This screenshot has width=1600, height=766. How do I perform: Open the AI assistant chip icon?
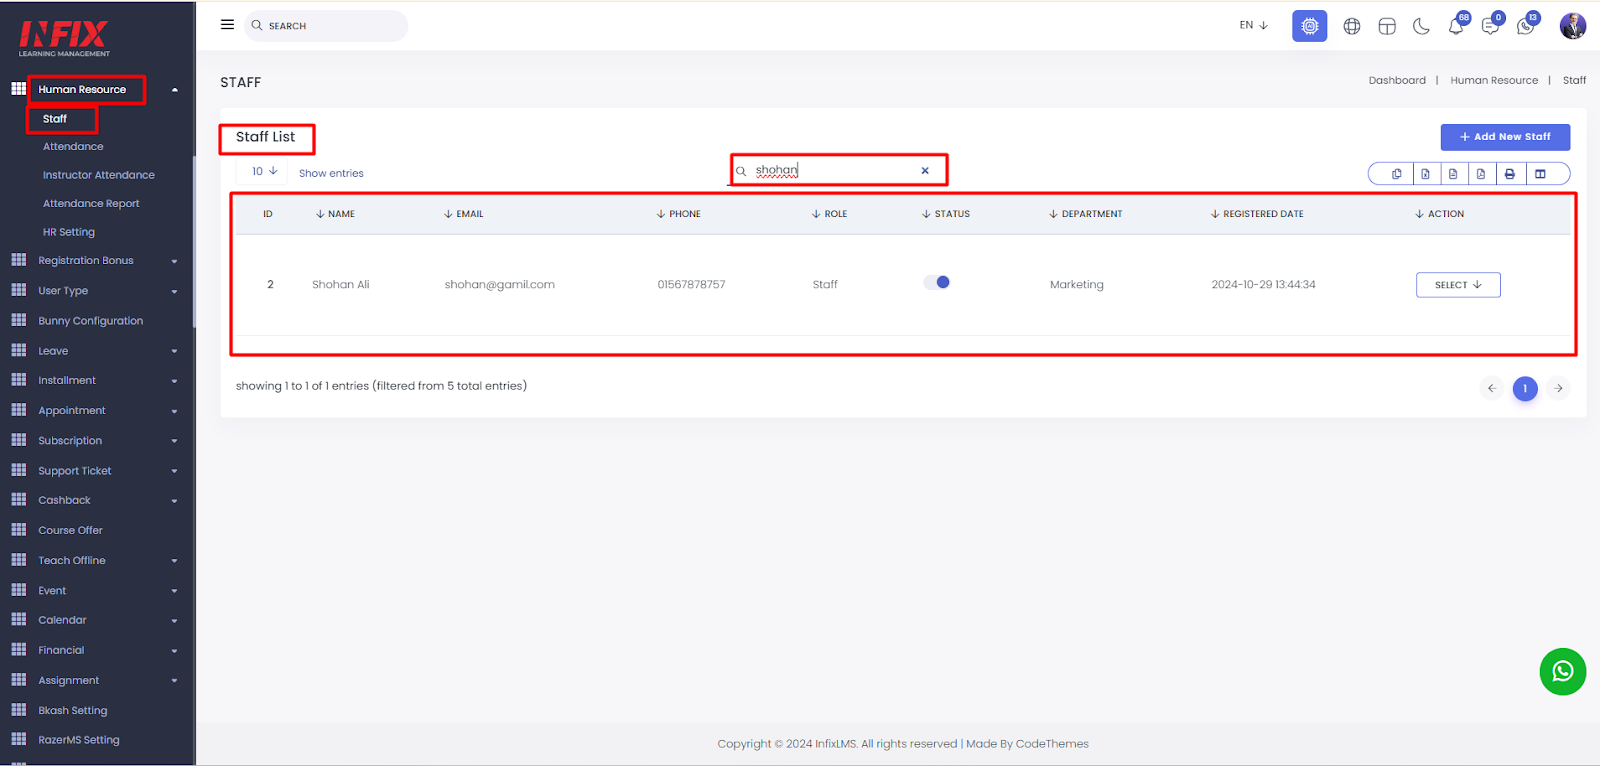pyautogui.click(x=1309, y=26)
